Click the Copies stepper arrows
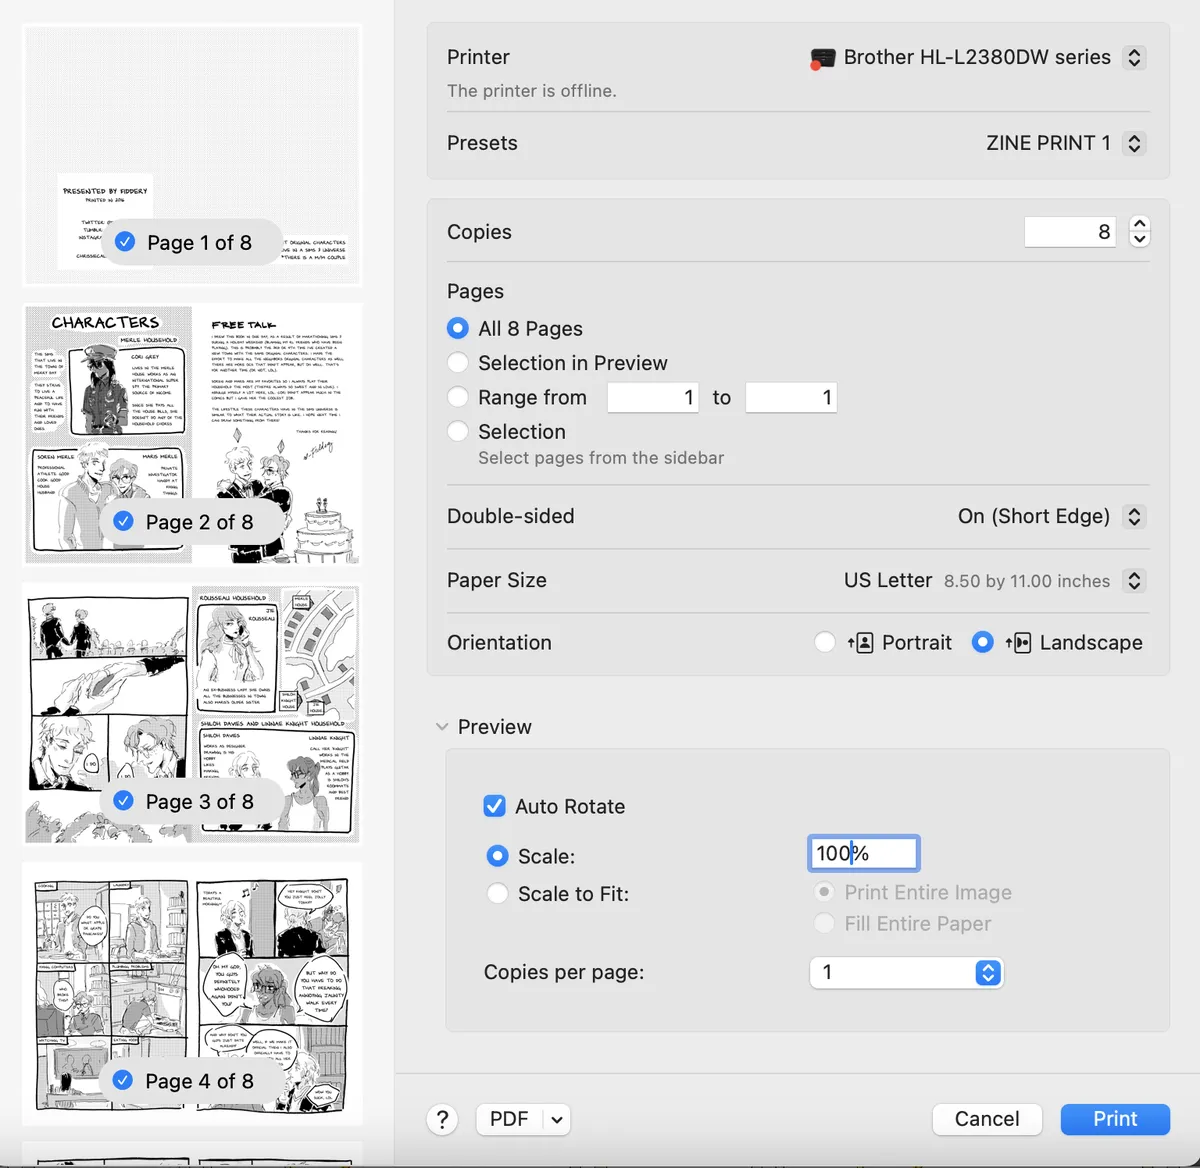The image size is (1200, 1168). 1140,231
